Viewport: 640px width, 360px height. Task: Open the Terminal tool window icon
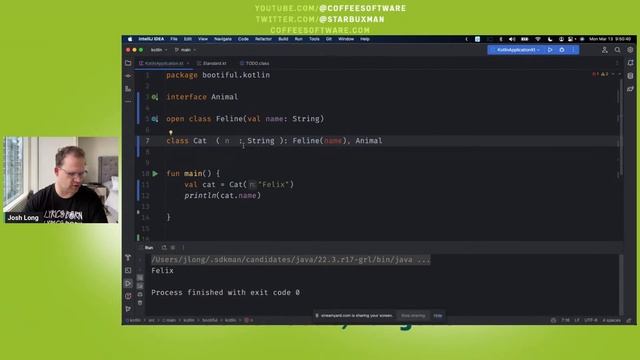[128, 270]
